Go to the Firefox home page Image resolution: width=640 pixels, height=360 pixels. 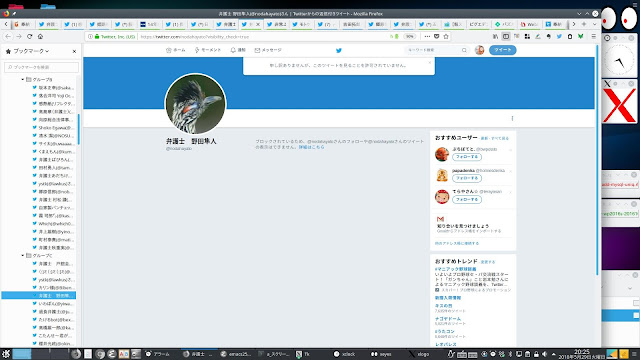[x=40, y=36]
